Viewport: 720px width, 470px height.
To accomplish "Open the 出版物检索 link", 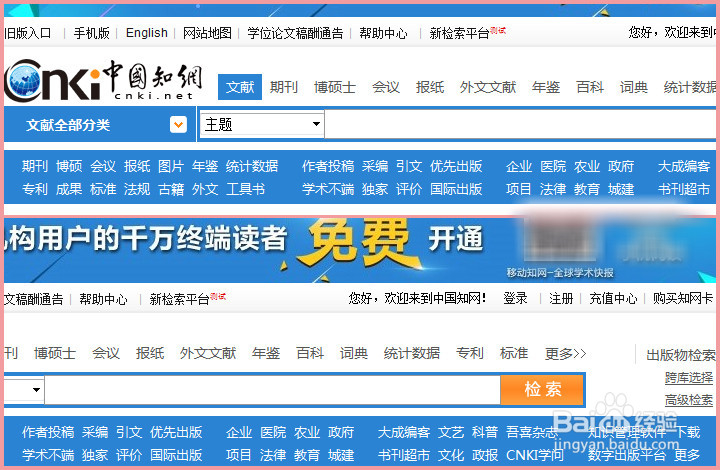I will [681, 355].
